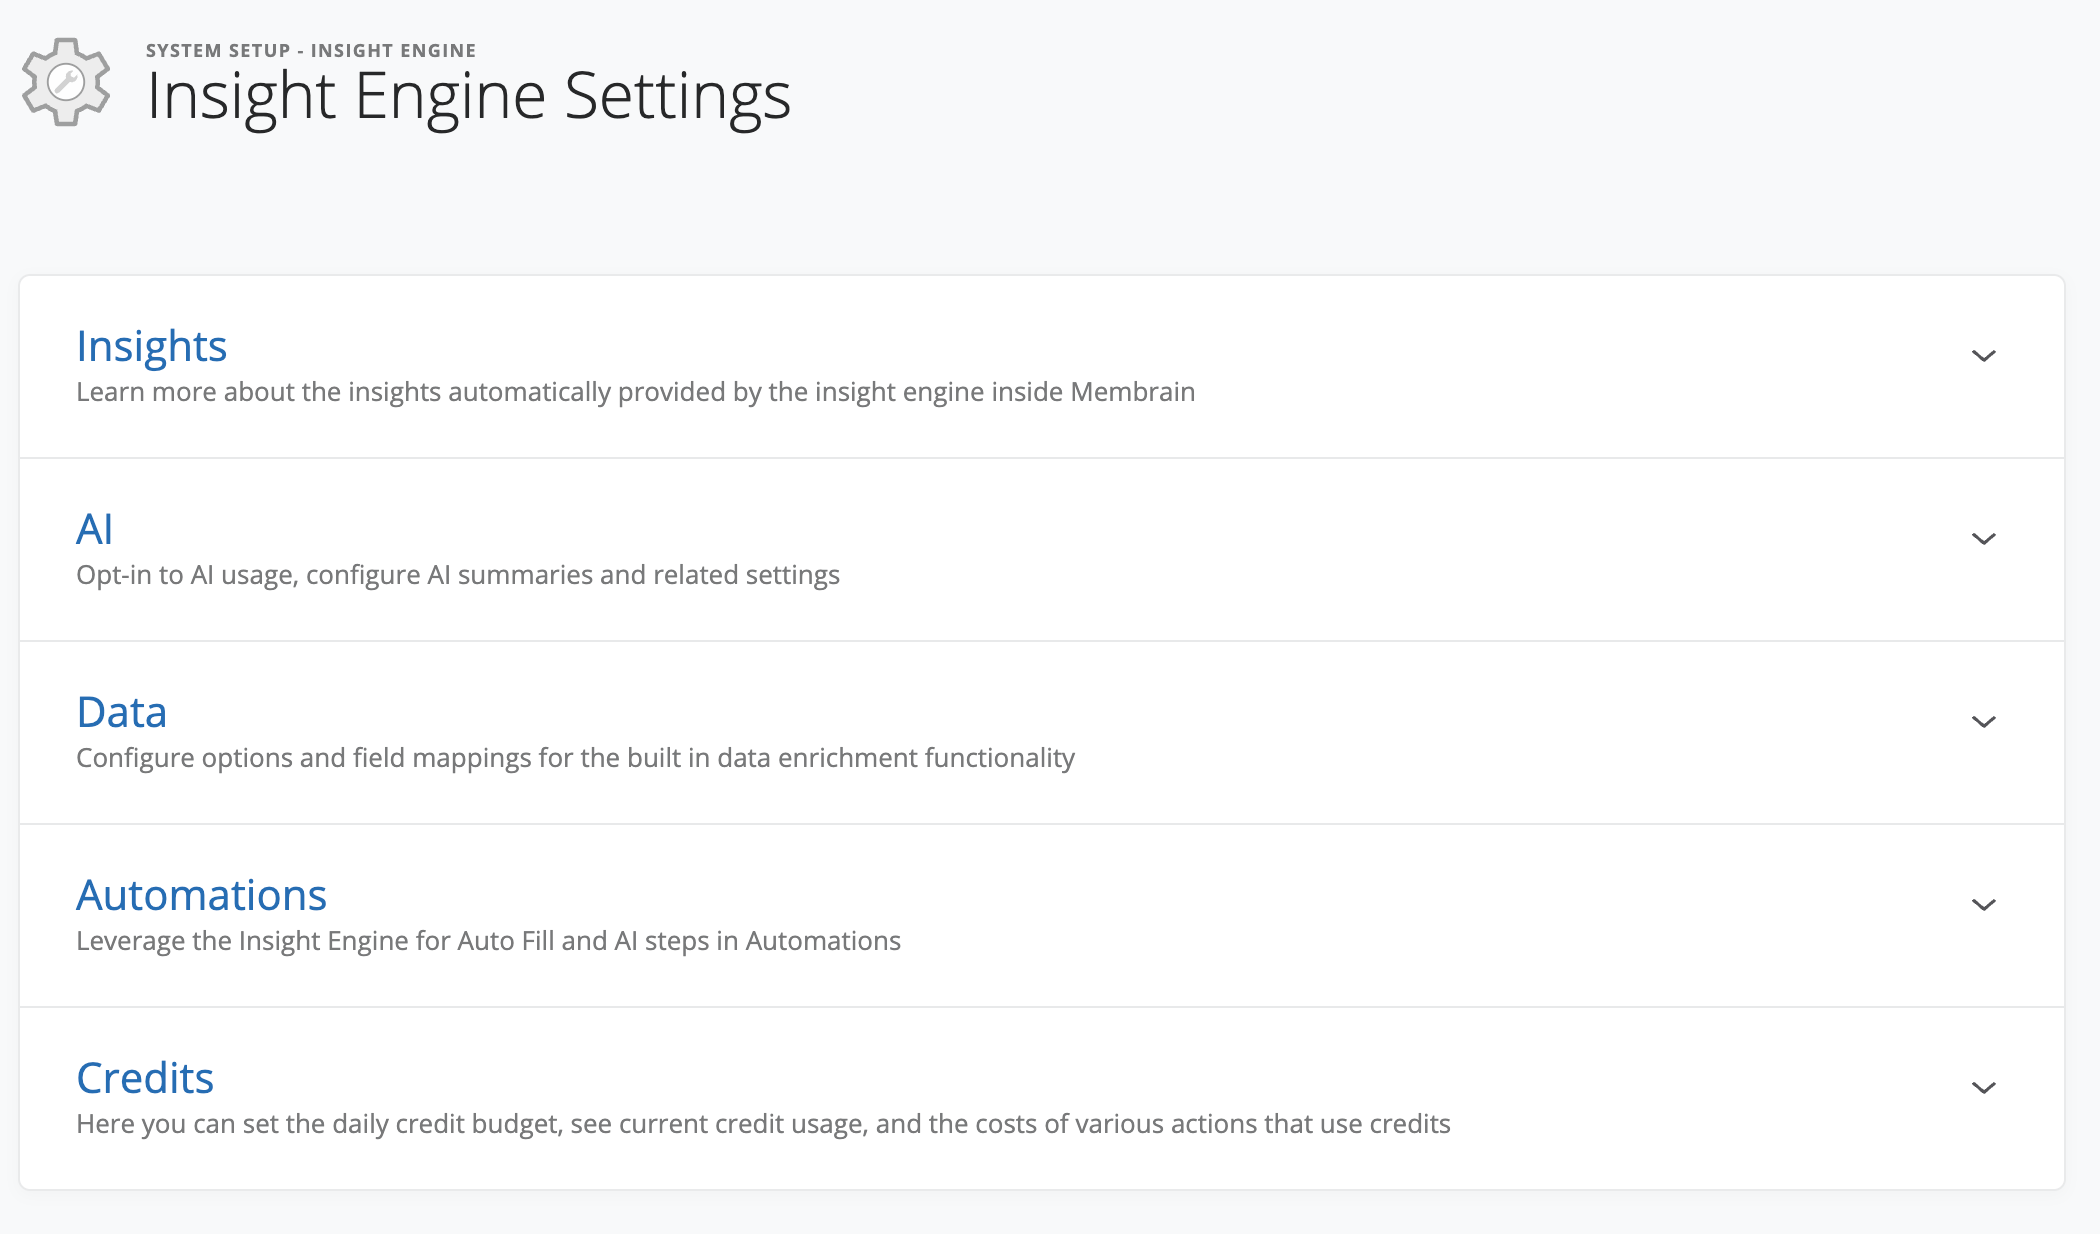
Task: Expand the Insights section chevron
Action: pyautogui.click(x=1983, y=356)
